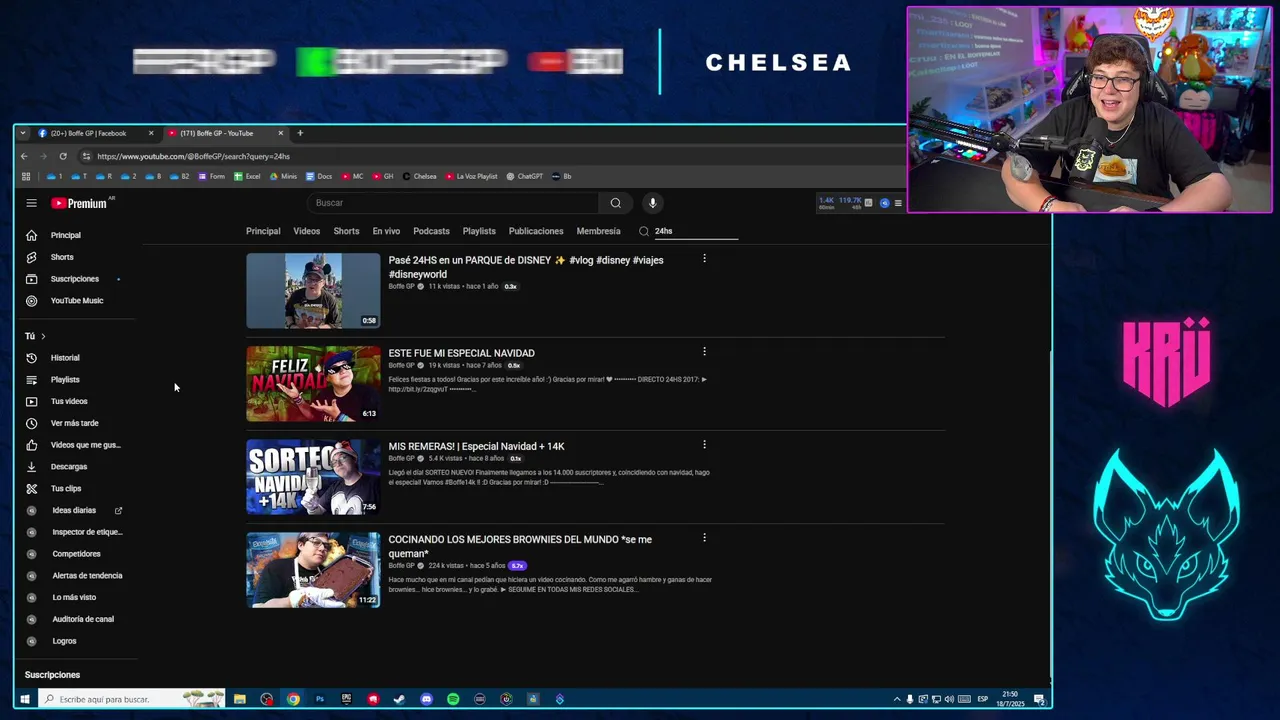Viewport: 1280px width, 720px height.
Task: Select the En vivo channel tab
Action: click(x=386, y=231)
